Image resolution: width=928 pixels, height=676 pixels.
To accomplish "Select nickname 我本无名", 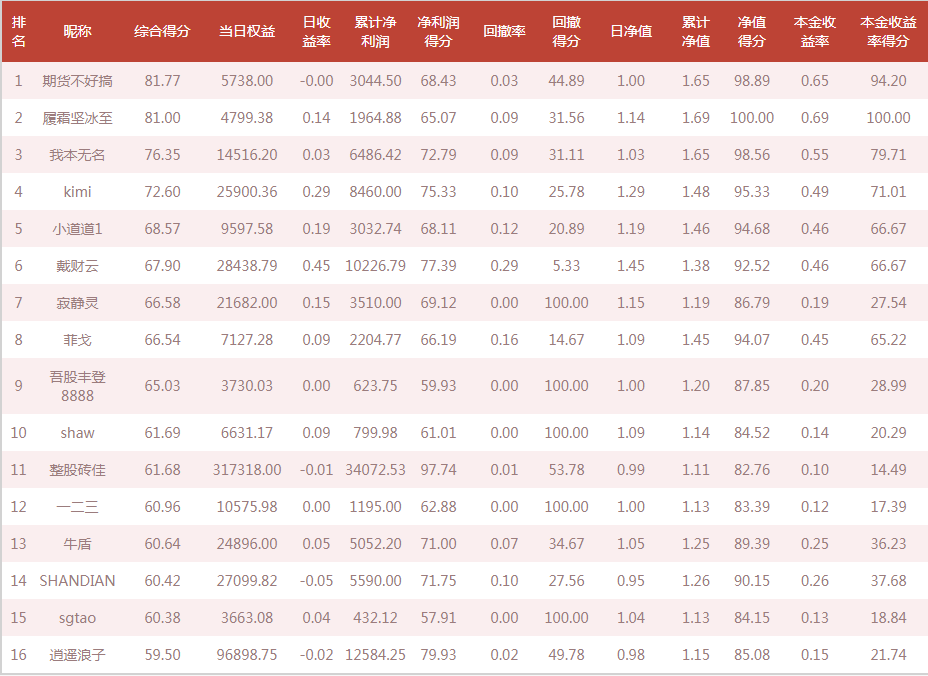I will [x=78, y=155].
